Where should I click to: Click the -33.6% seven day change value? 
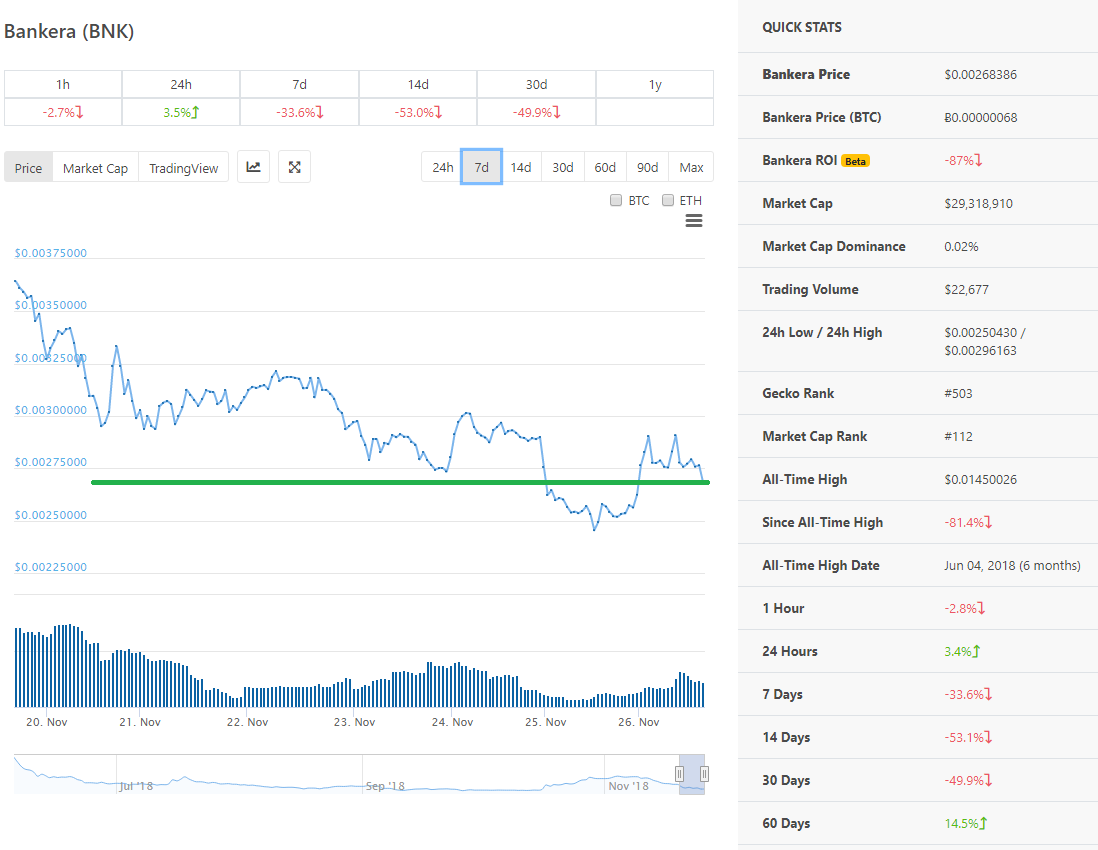point(300,112)
